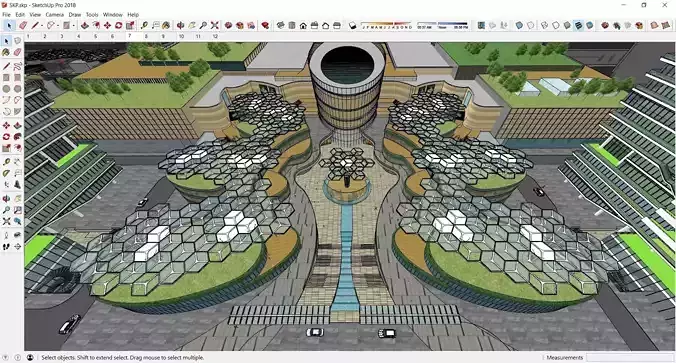Screen dimensions: 676x363
Task: Enable Shaded With Textures style
Action: point(579,25)
